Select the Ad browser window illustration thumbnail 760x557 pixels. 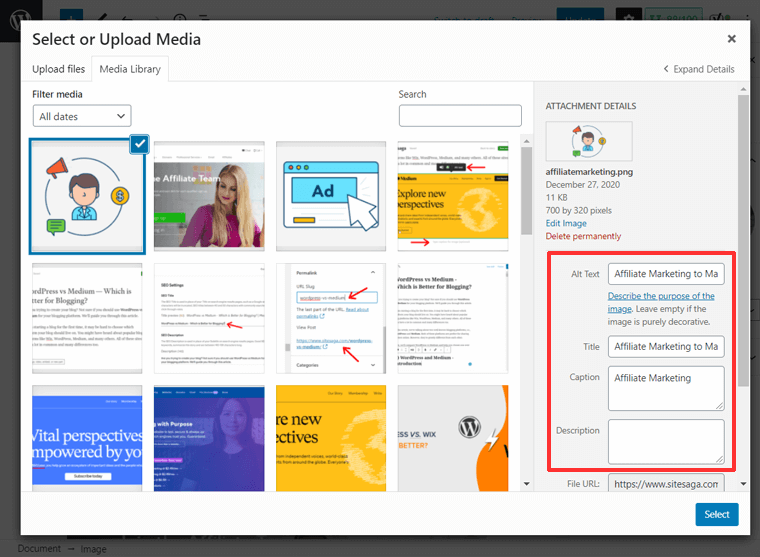click(x=331, y=196)
